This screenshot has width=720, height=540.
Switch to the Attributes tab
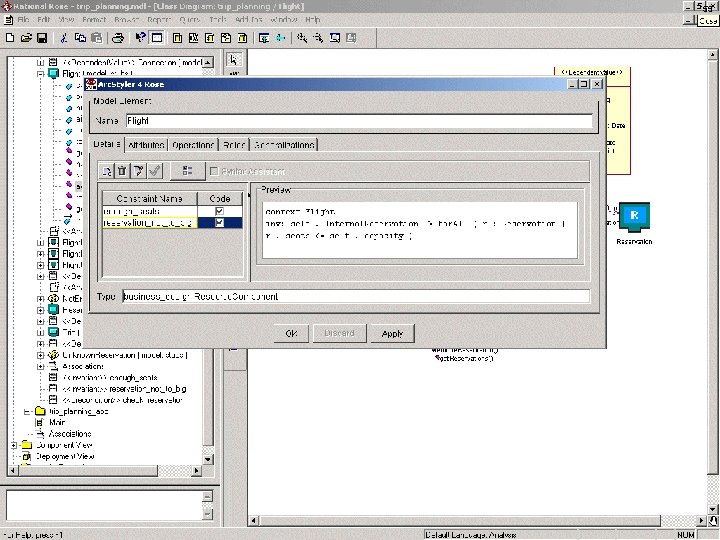[x=146, y=145]
